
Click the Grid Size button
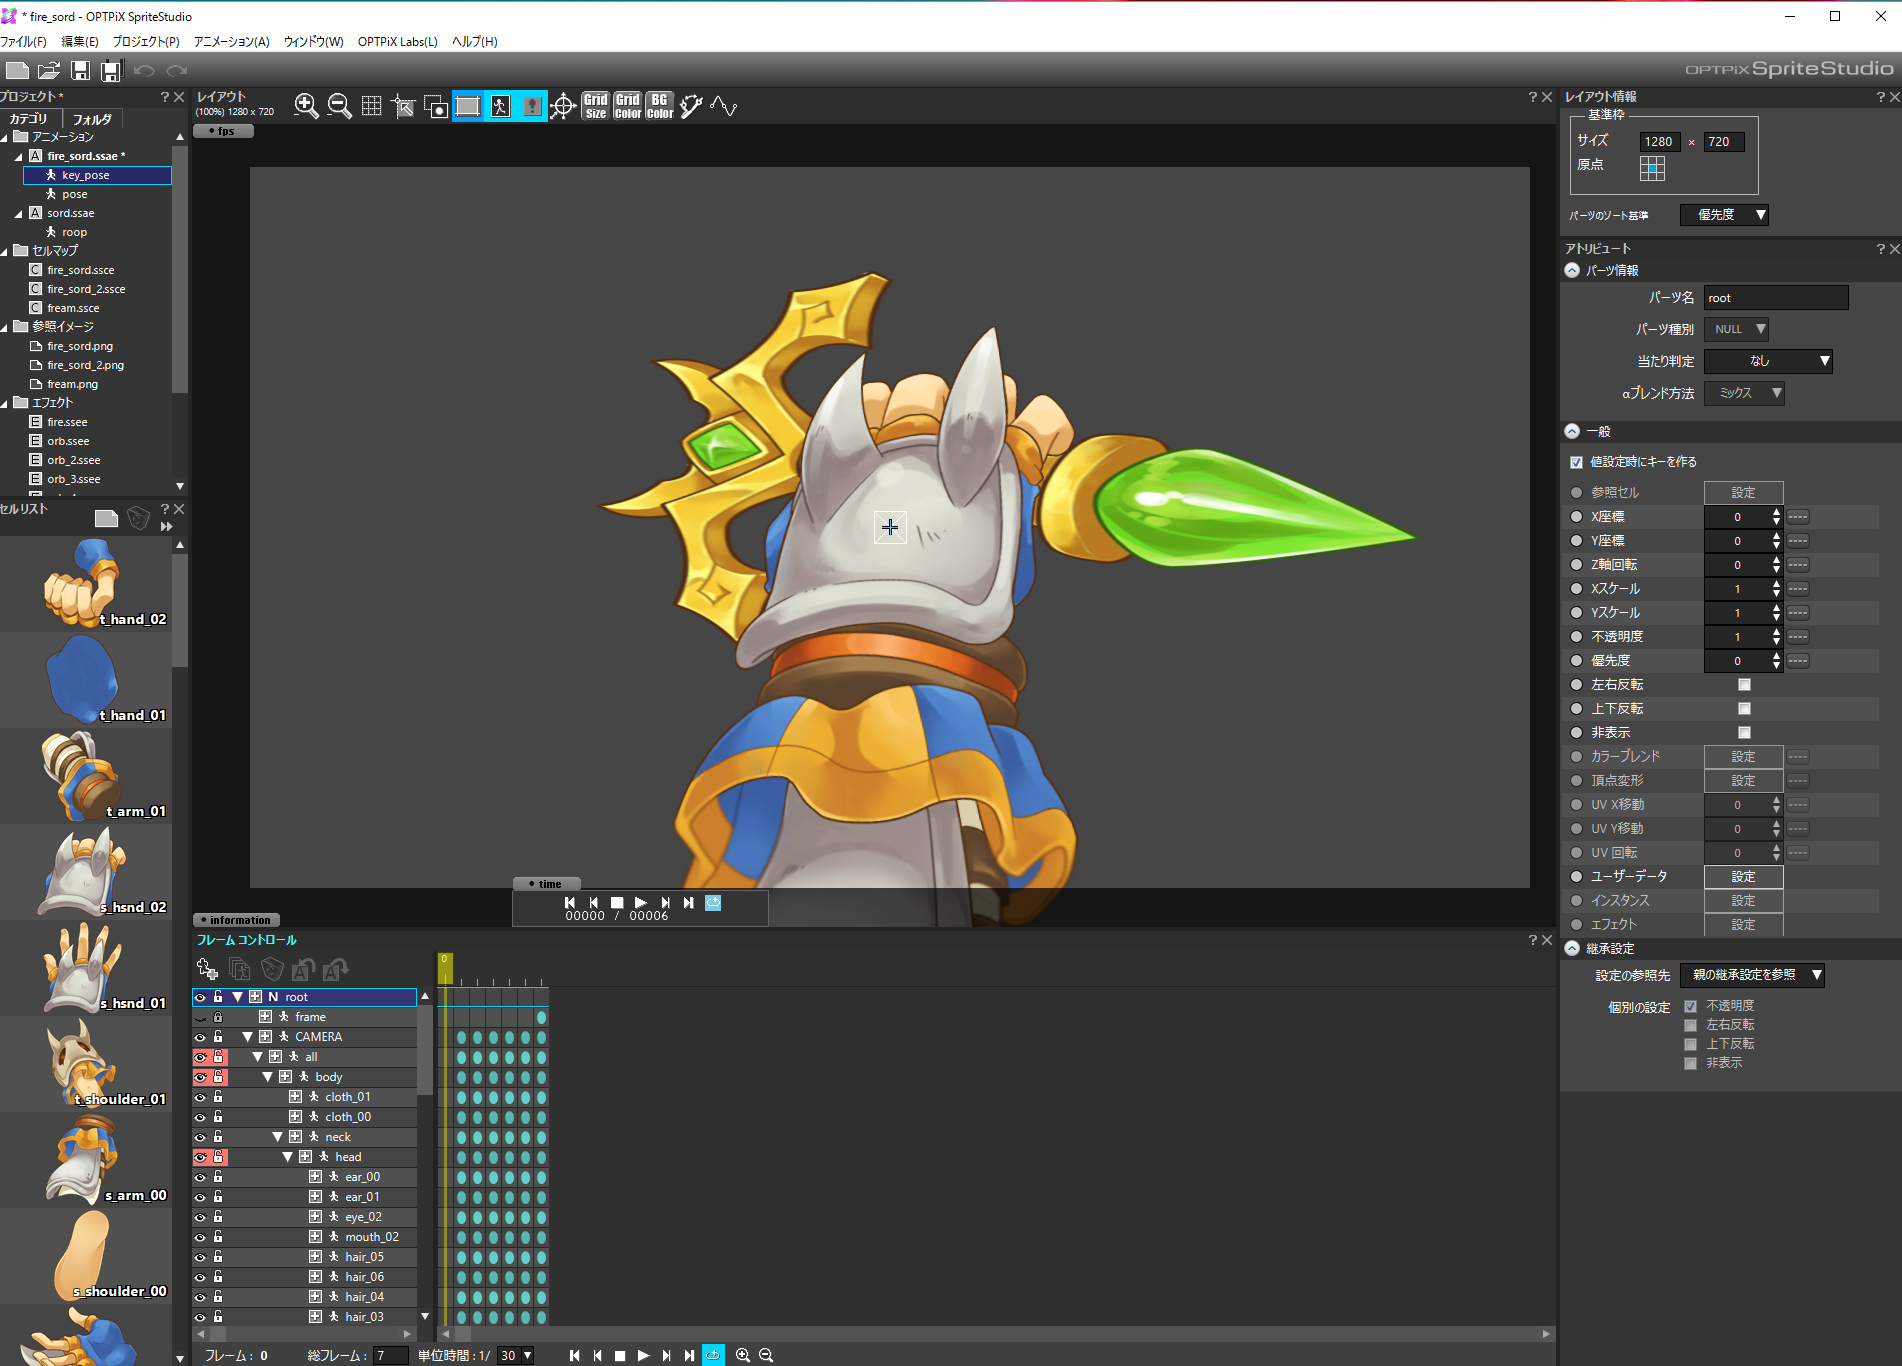[x=596, y=106]
